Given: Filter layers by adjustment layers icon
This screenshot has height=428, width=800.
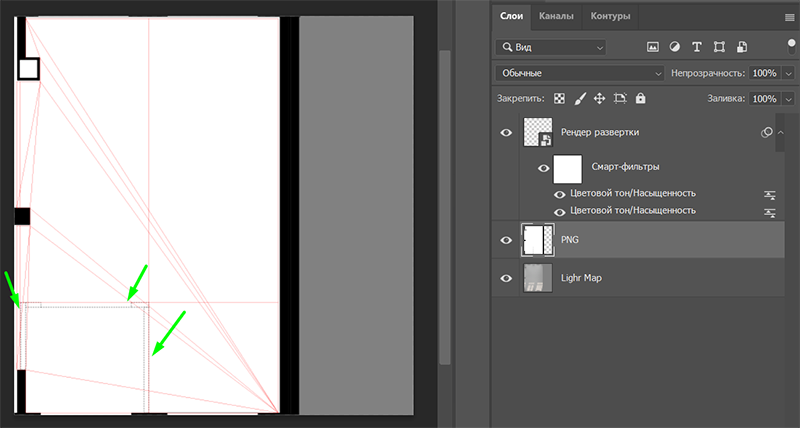Looking at the screenshot, I should (x=674, y=47).
